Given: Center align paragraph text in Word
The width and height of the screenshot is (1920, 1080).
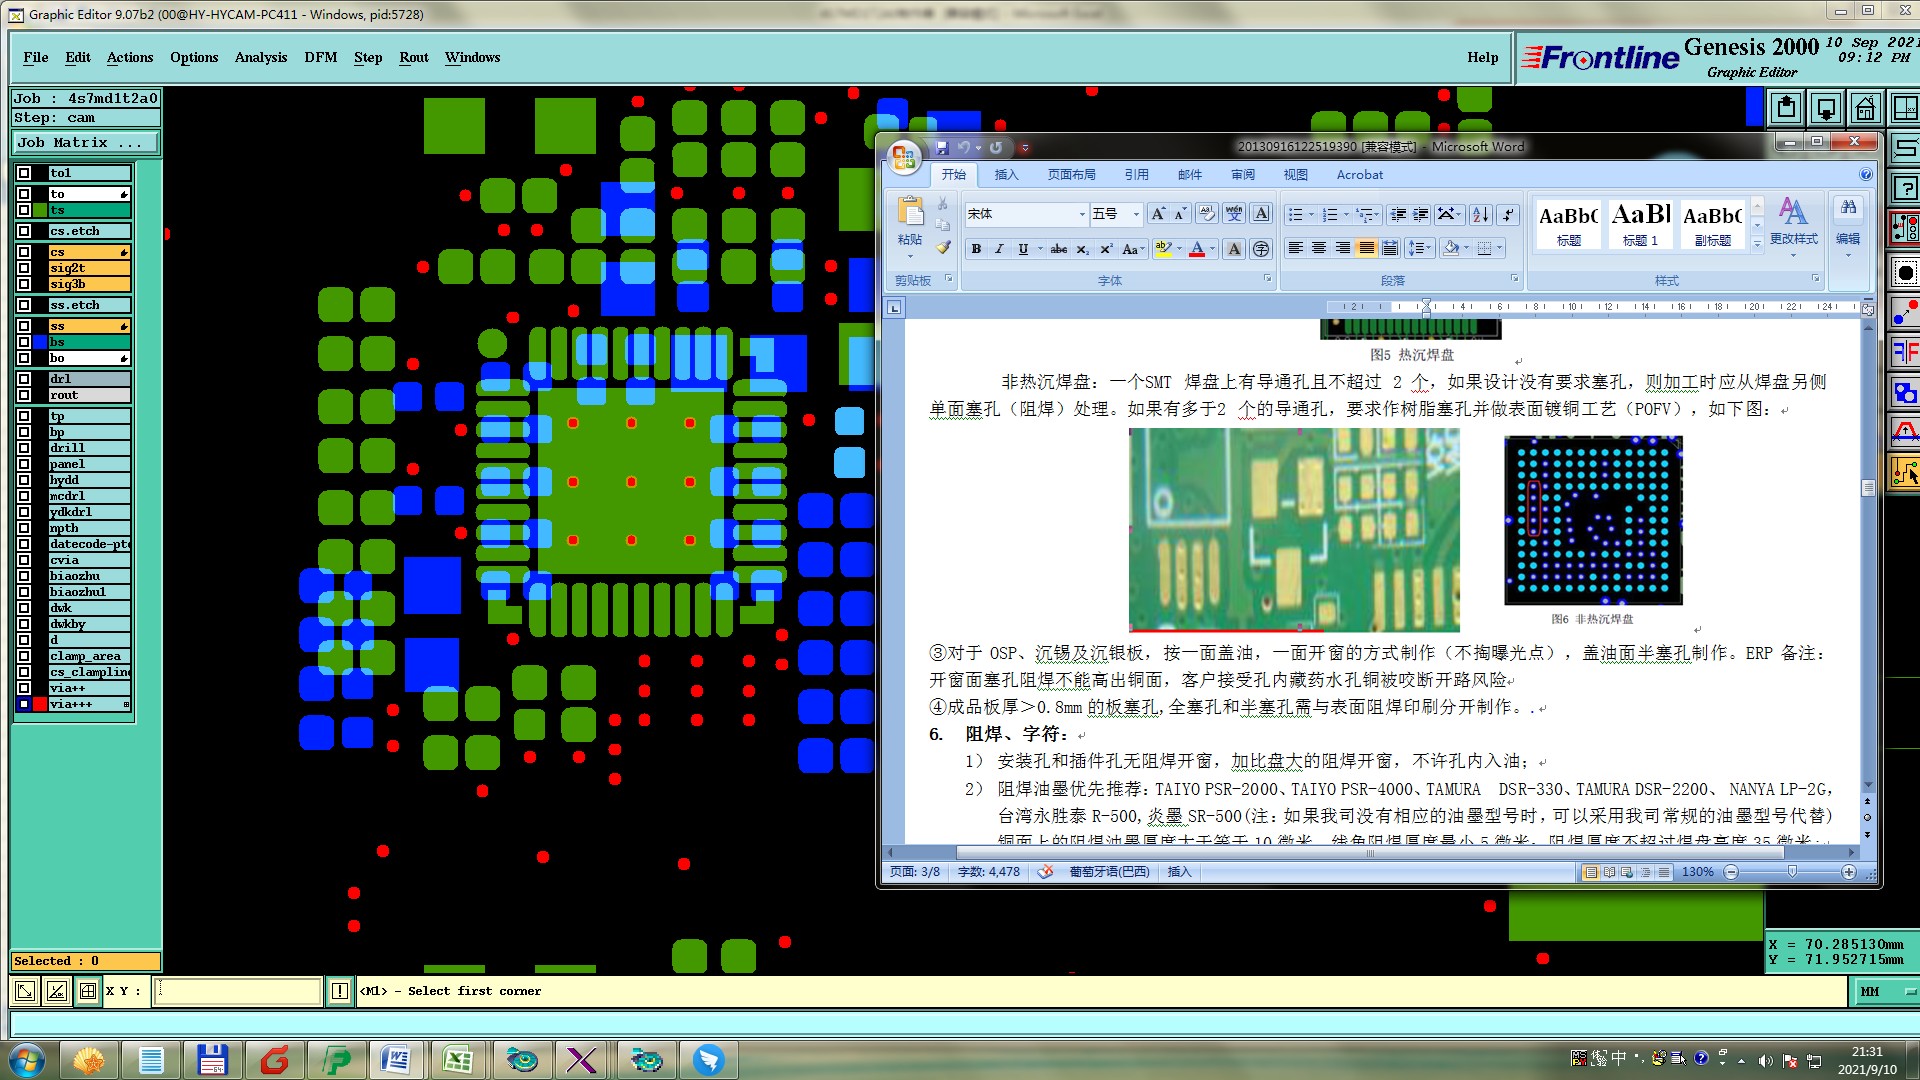Looking at the screenshot, I should (1319, 249).
